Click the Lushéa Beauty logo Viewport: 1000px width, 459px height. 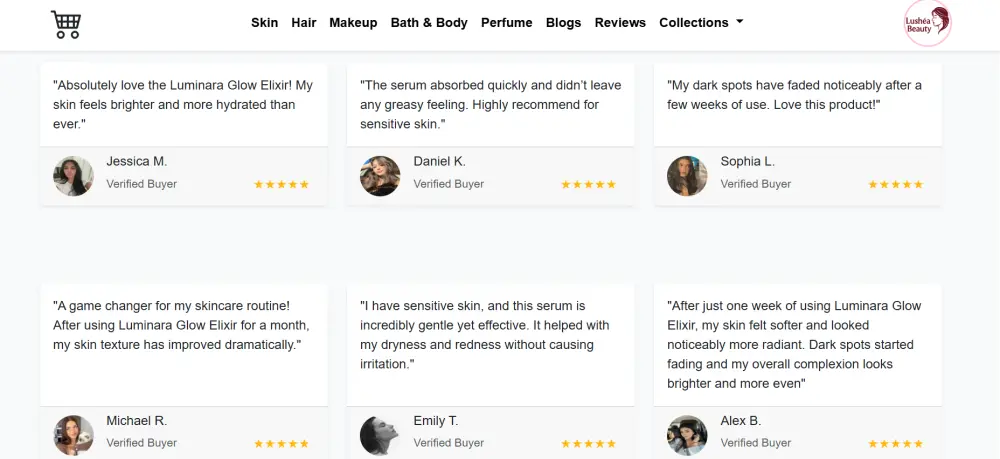pyautogui.click(x=927, y=24)
